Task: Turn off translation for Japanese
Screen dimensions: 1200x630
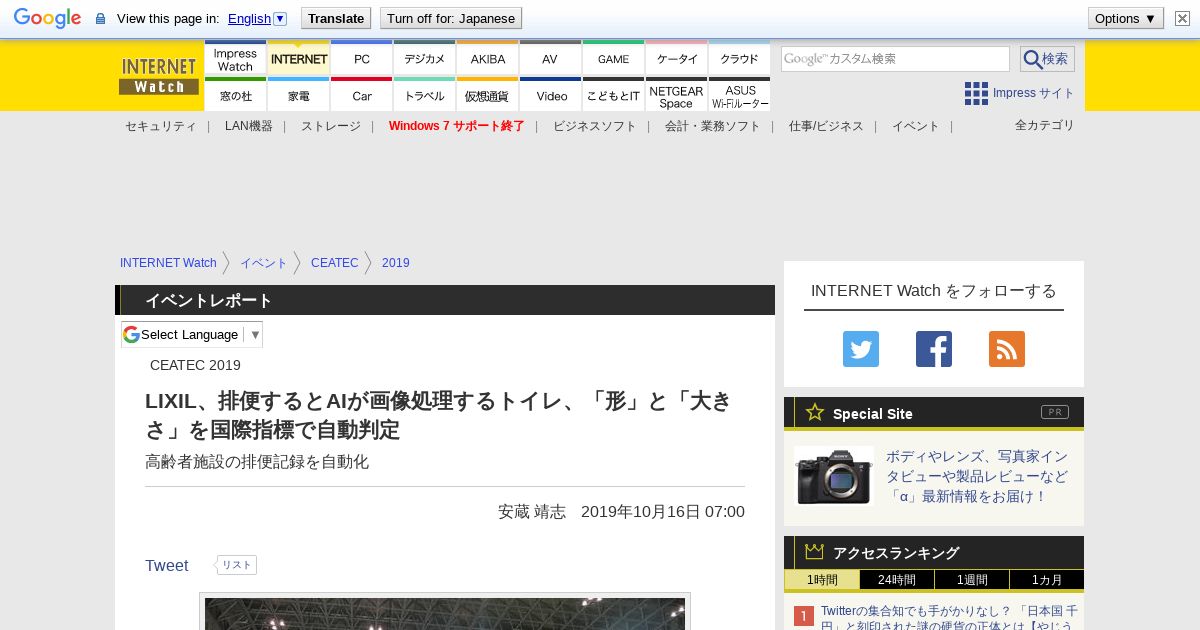Action: (450, 18)
